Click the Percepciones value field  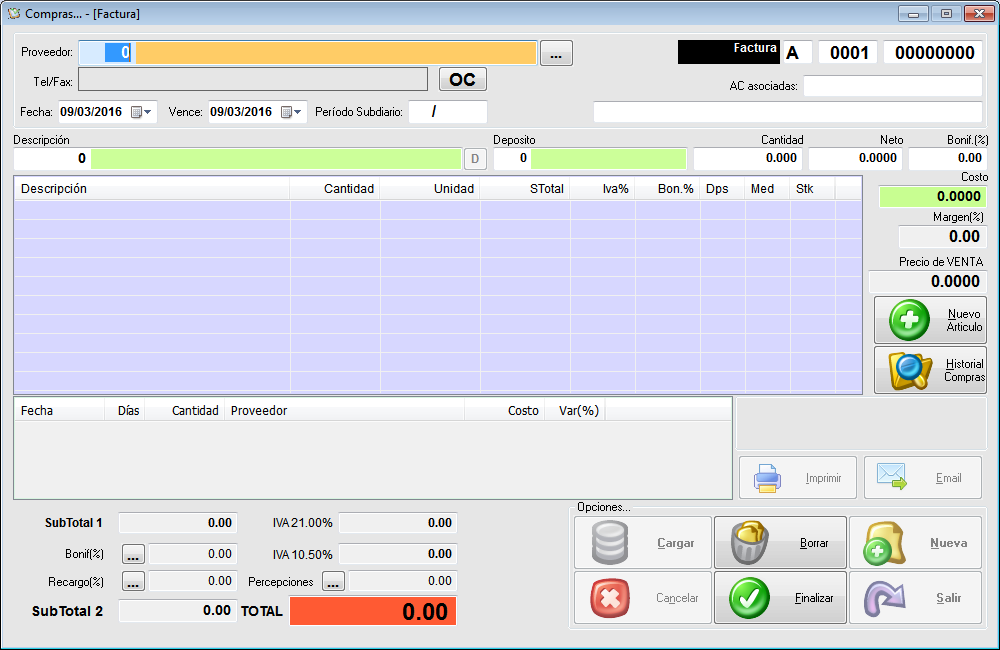coord(403,581)
